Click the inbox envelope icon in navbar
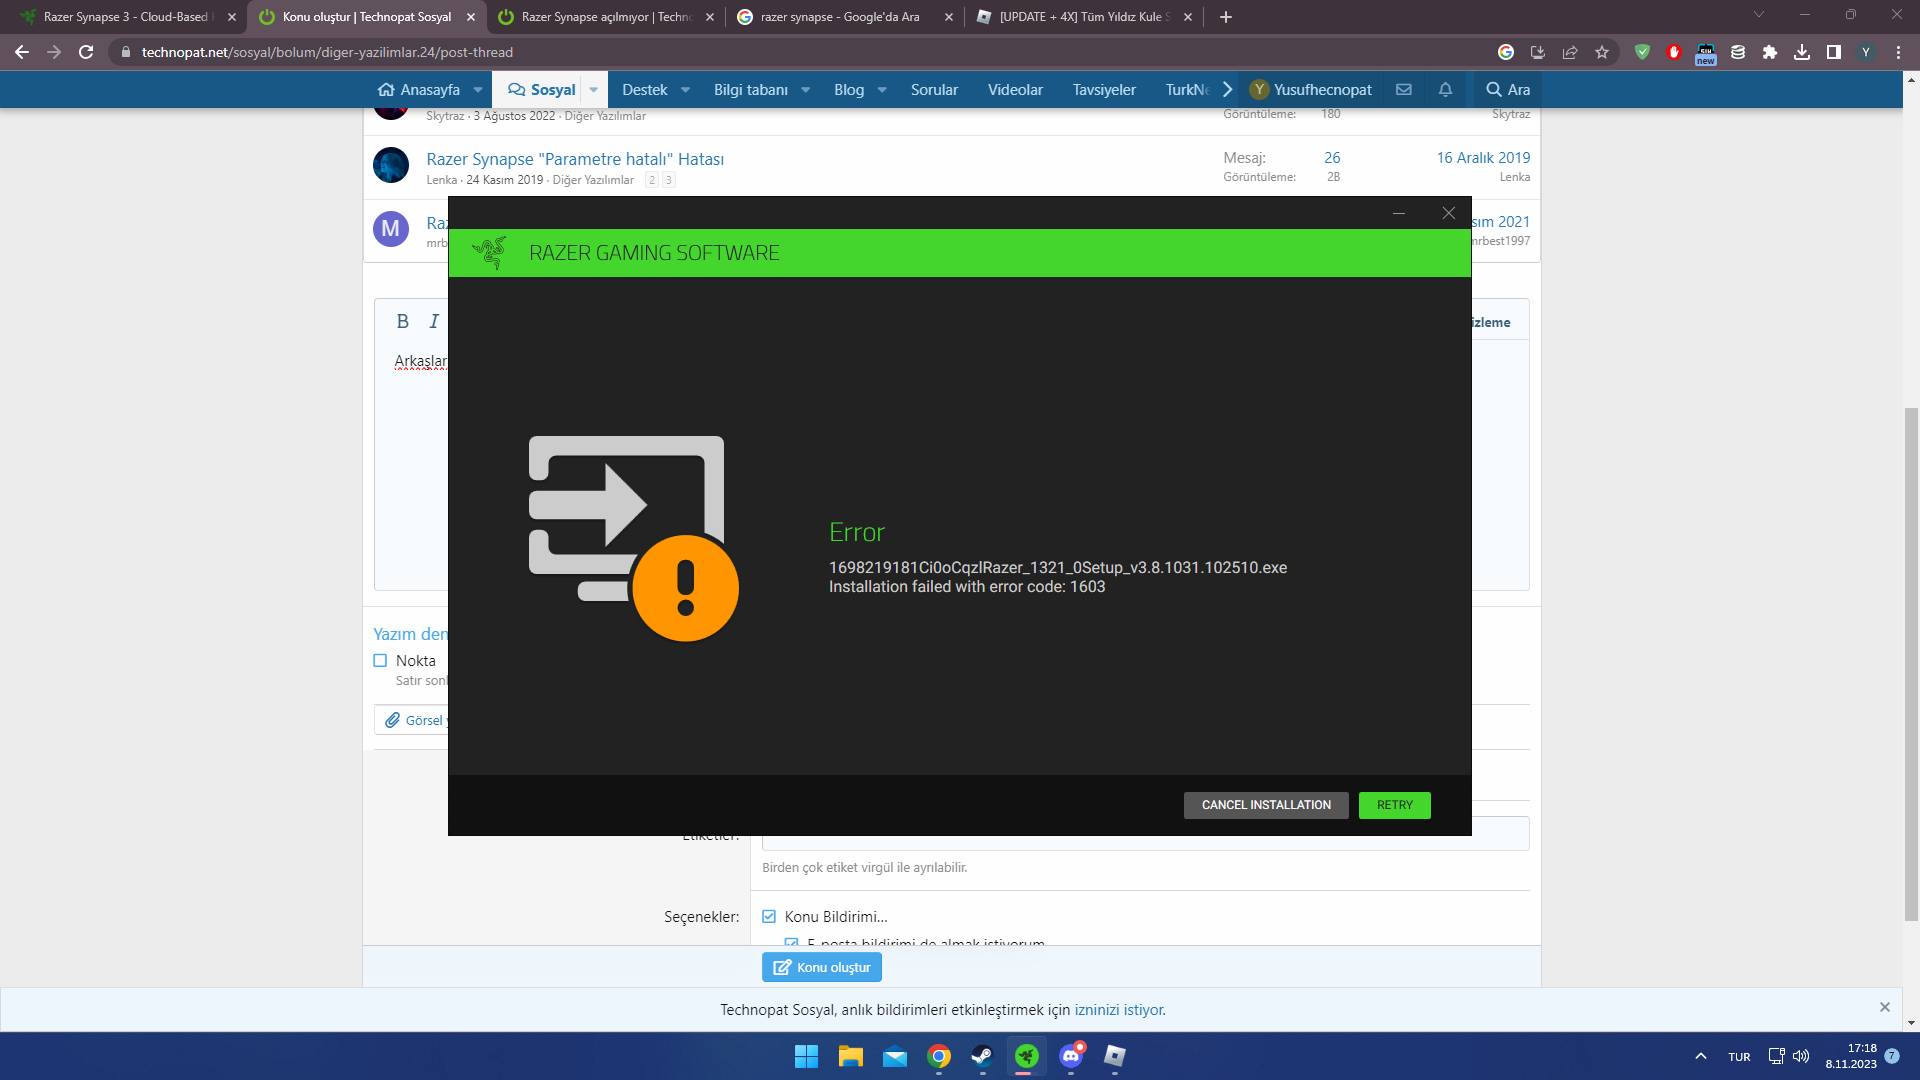The width and height of the screenshot is (1920, 1080). [x=1404, y=90]
